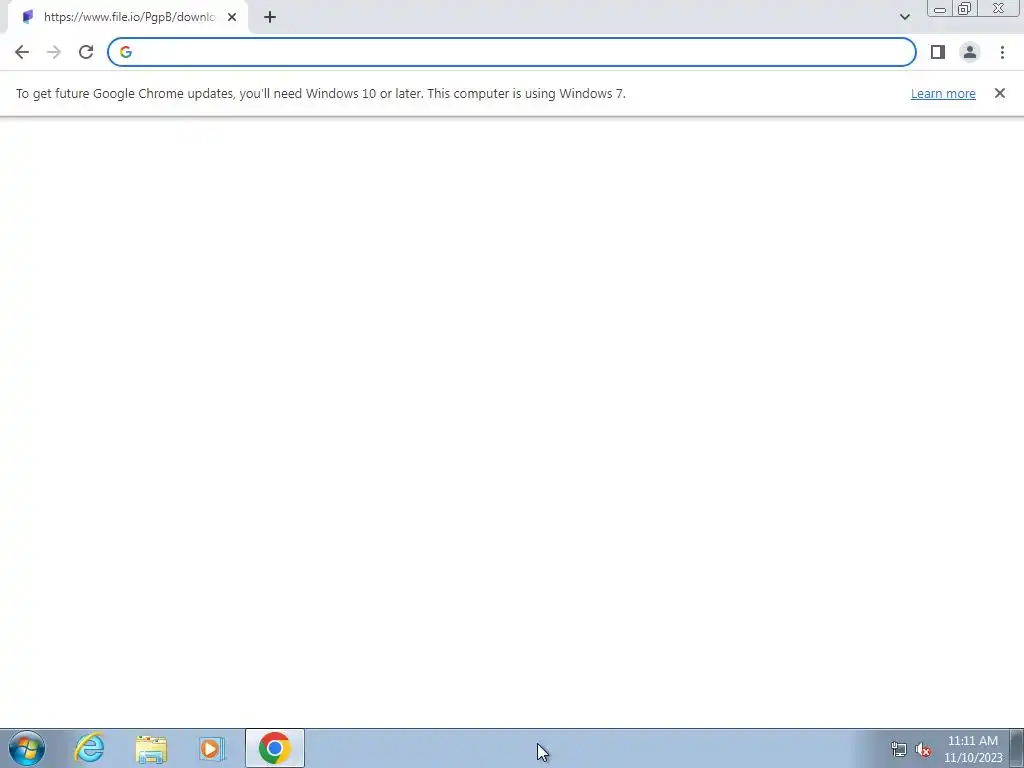Click the forward navigation arrow
The image size is (1024, 768).
pos(54,52)
